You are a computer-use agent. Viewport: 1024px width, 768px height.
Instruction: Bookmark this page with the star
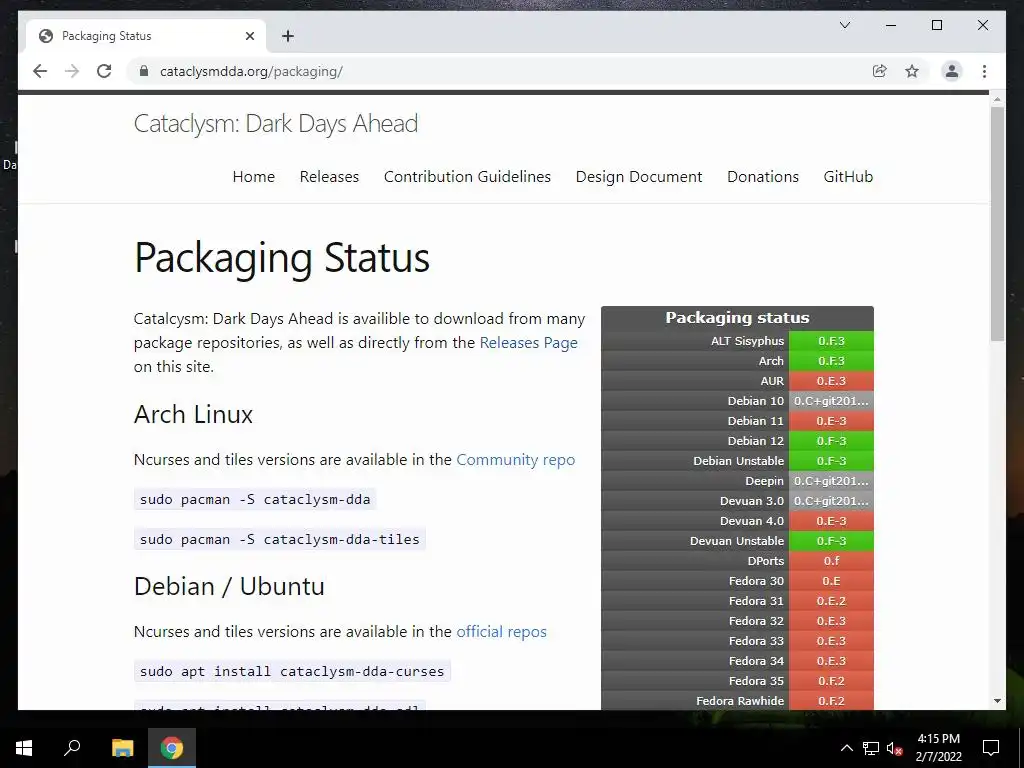coord(912,71)
